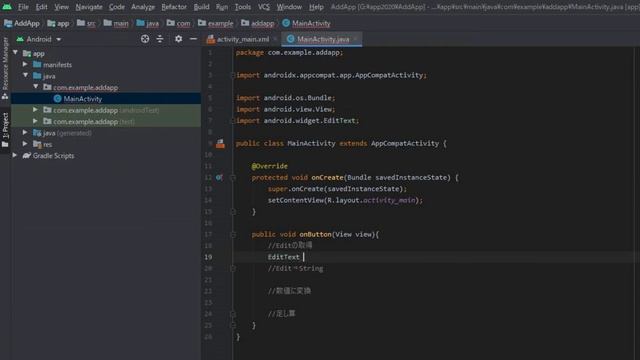Viewport: 640px width, 360px height.
Task: Click setContentView line in code
Action: 345,200
